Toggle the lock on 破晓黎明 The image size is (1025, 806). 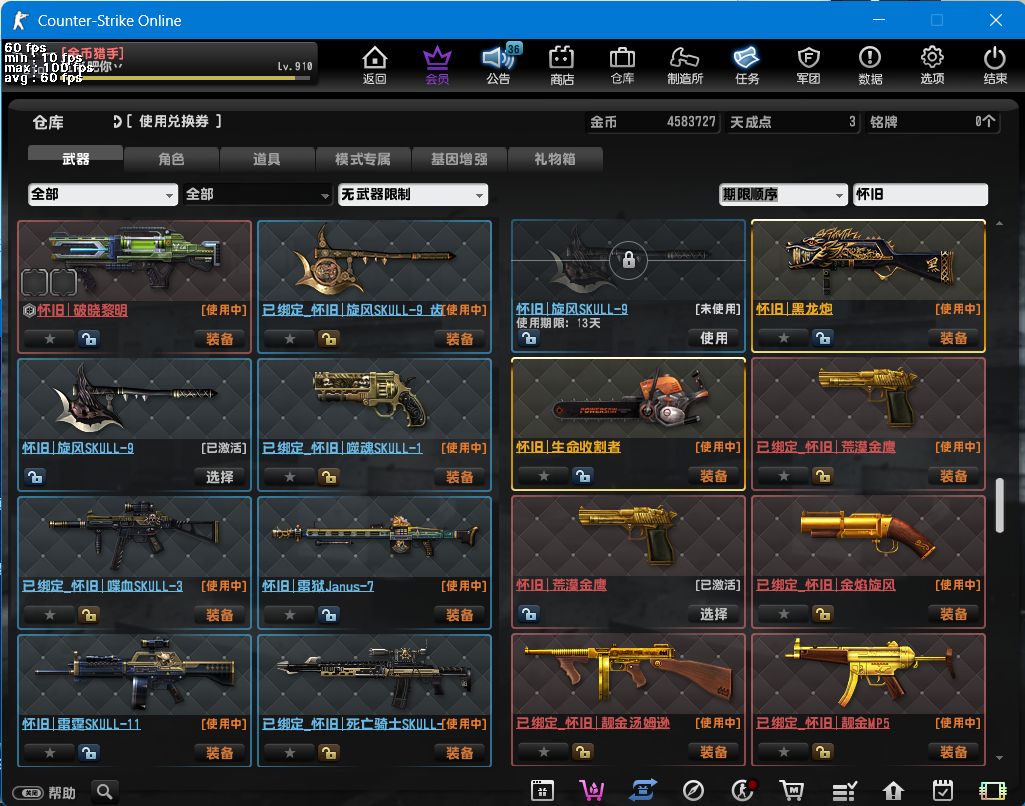89,339
